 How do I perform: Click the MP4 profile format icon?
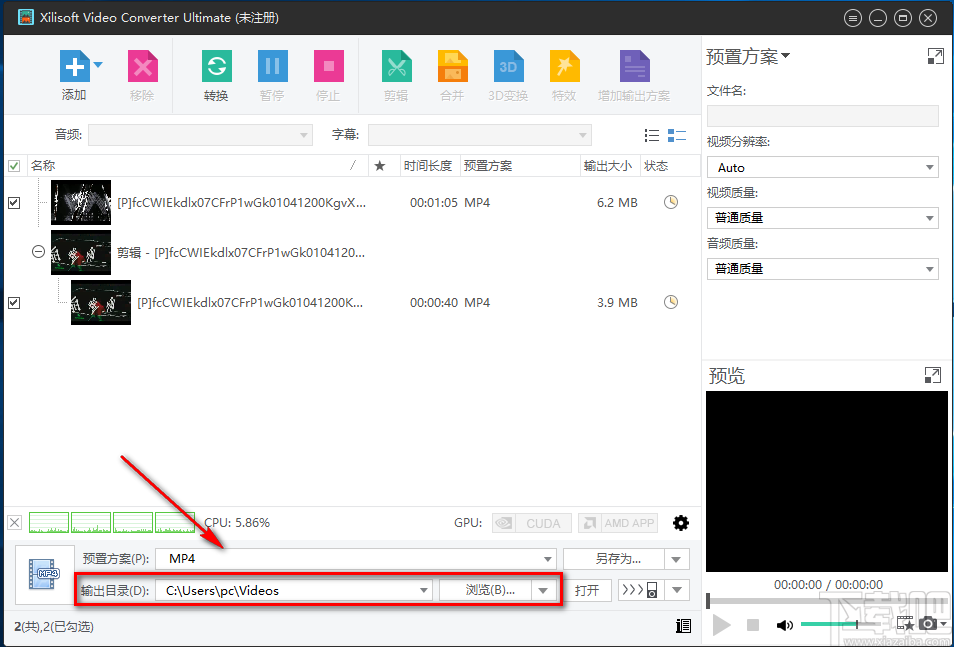tap(45, 575)
